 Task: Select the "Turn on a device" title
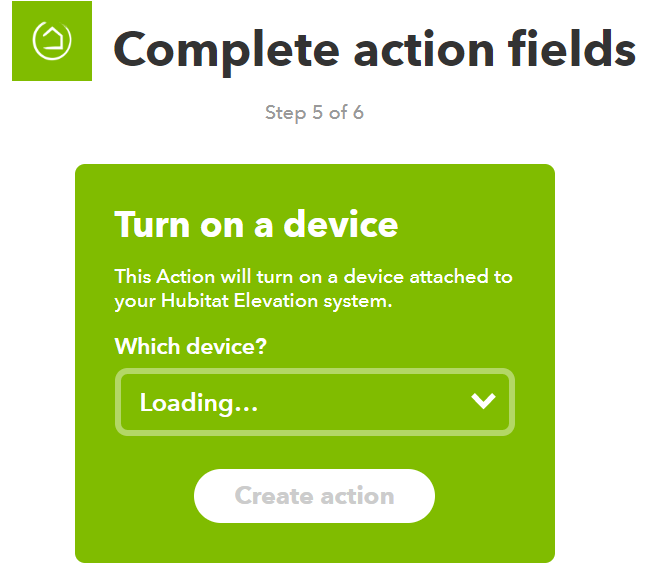click(x=256, y=224)
